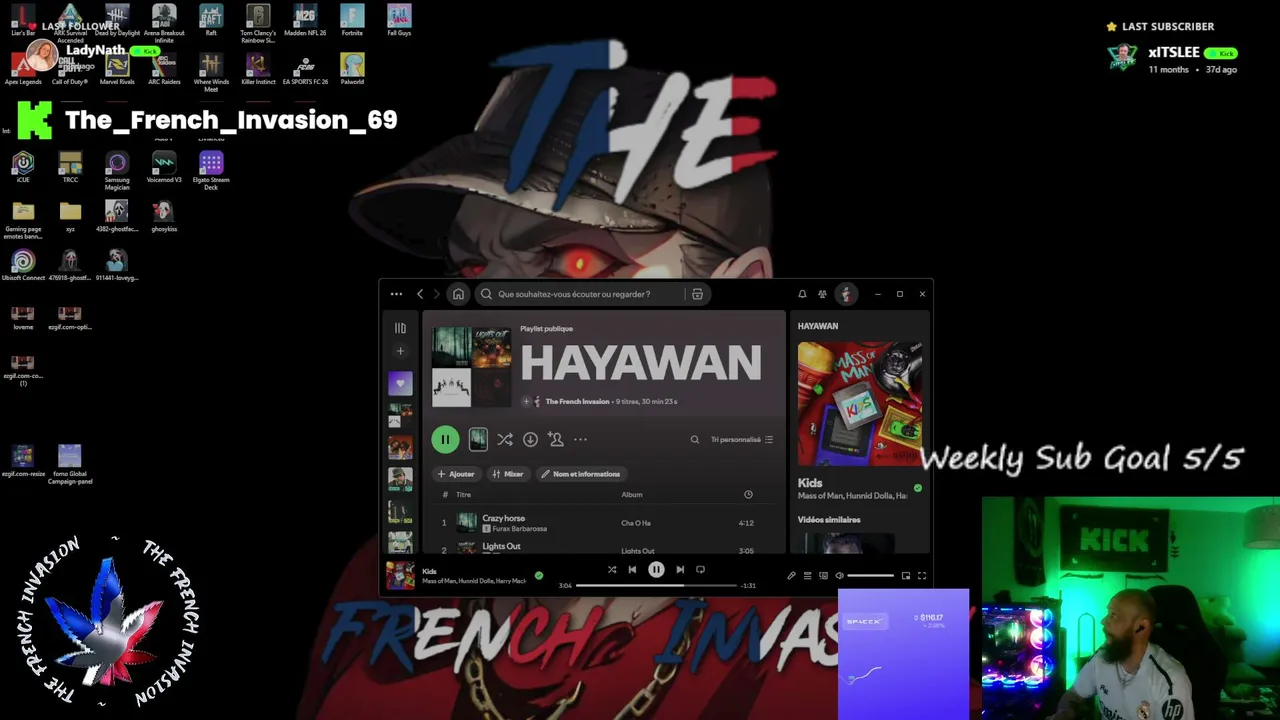Create new playlist with sidebar plus button
This screenshot has width=1280, height=720.
[400, 351]
